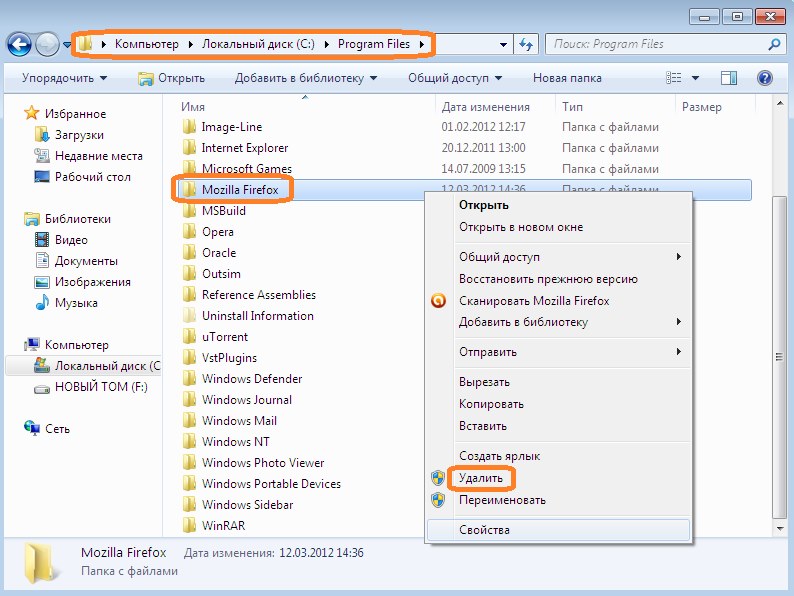Click the scroll up arrow of file list
794x596 pixels.
point(780,103)
